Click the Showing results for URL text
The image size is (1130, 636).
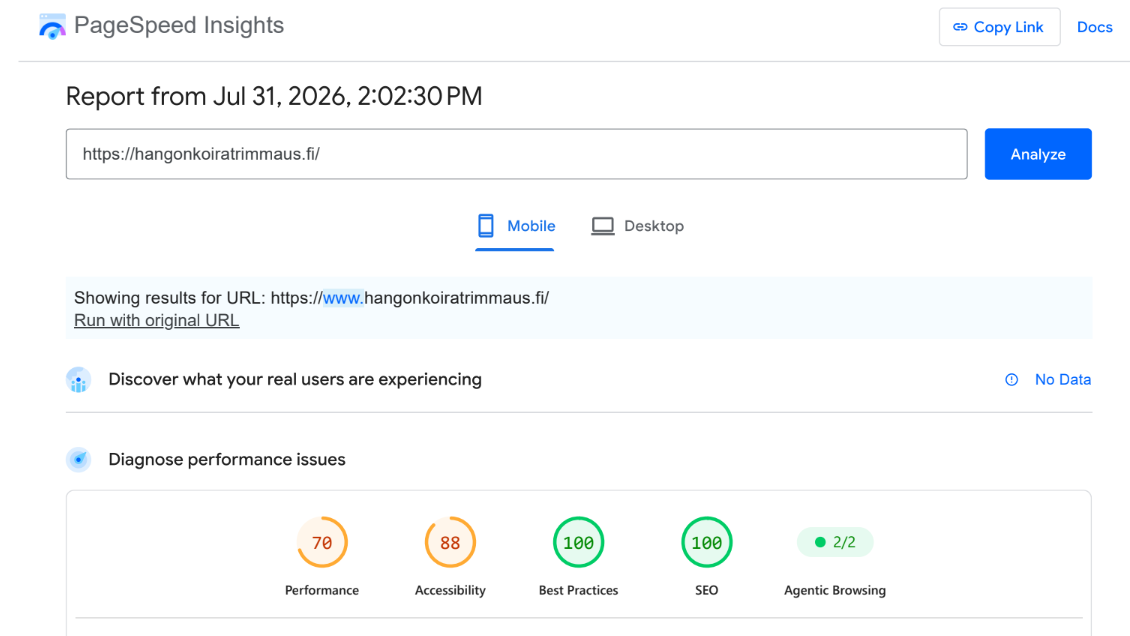311,298
